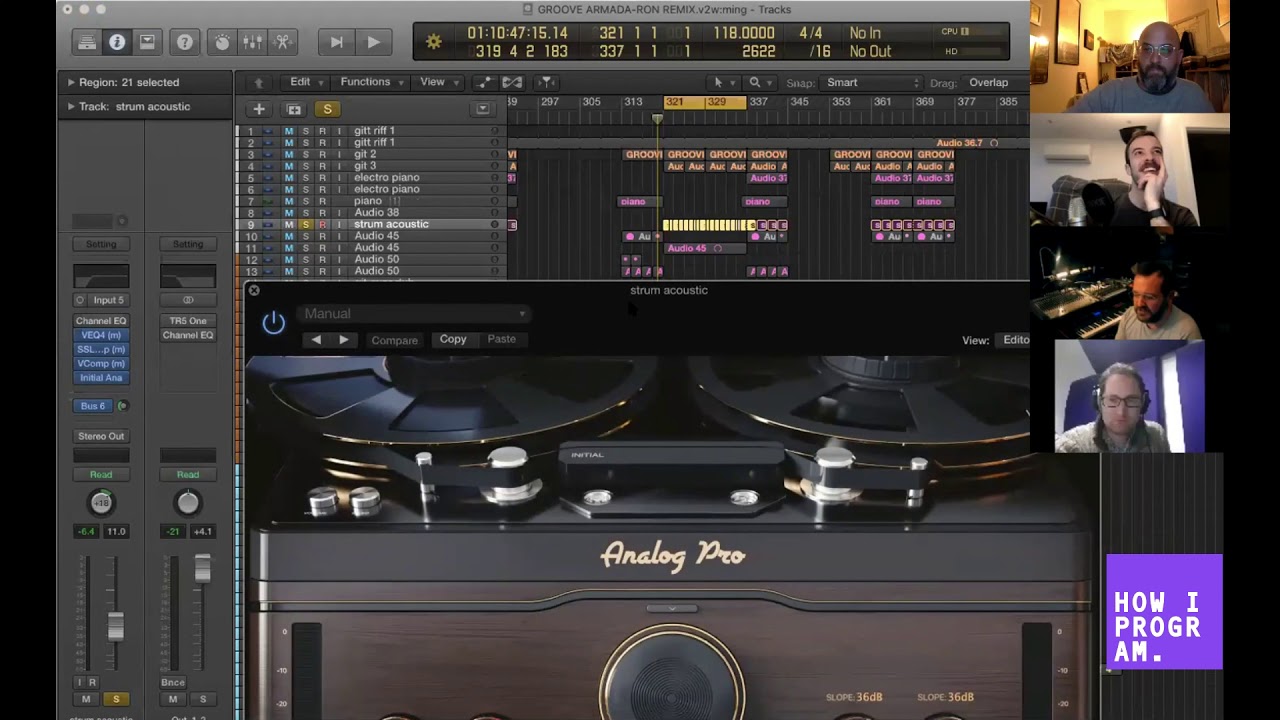Screen dimensions: 1280x720
Task: Open the Toolbar display icon
Action: [x=147, y=42]
